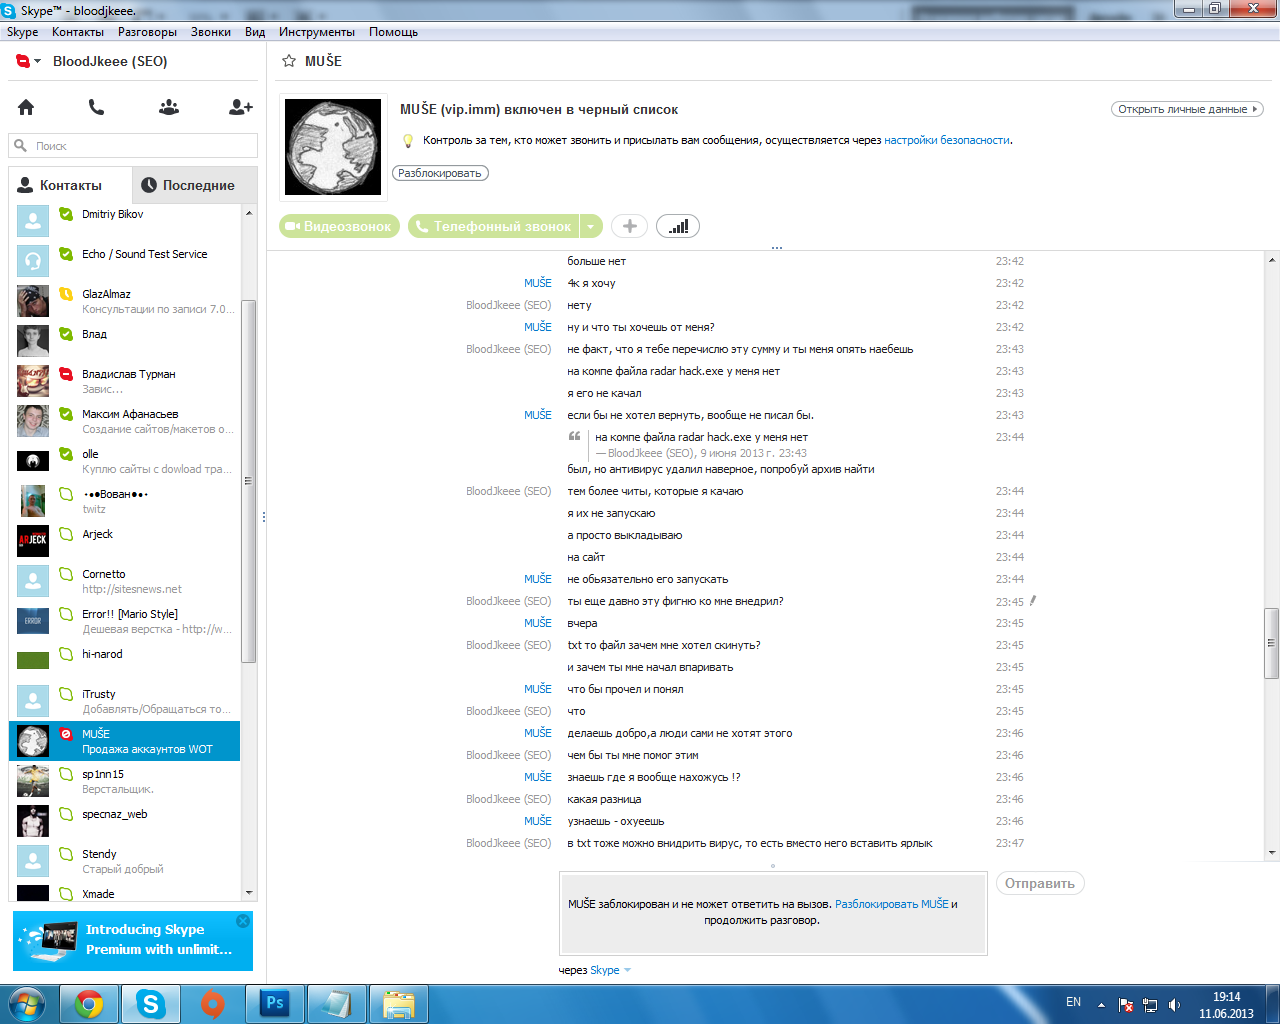Open the Вид menu

[x=255, y=32]
